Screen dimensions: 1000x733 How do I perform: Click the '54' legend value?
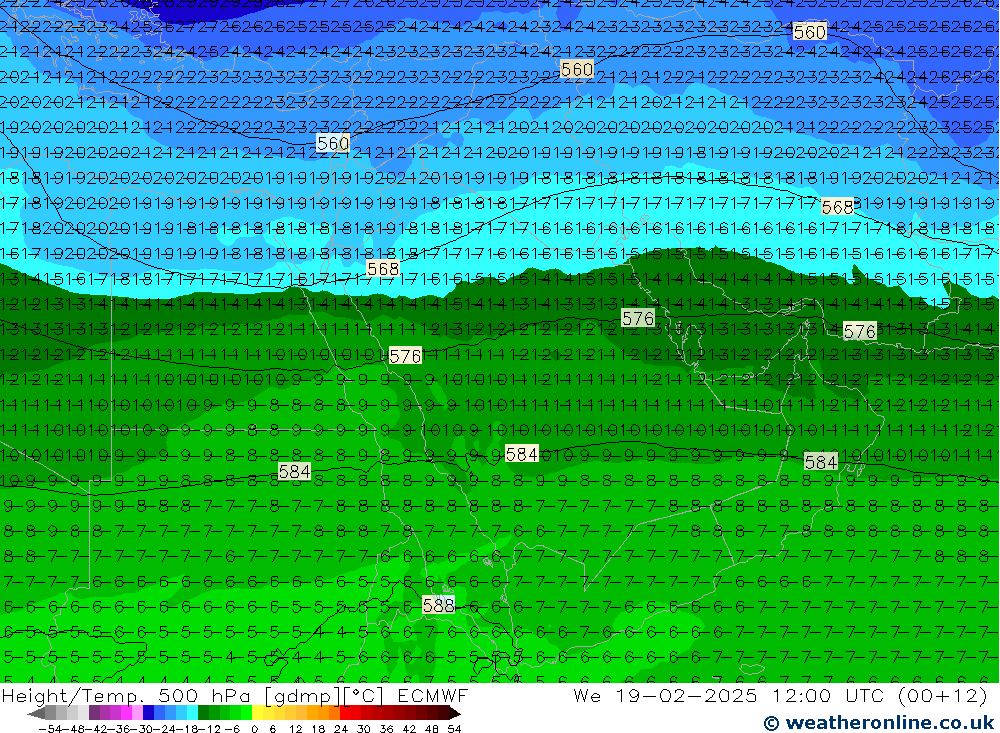[454, 729]
